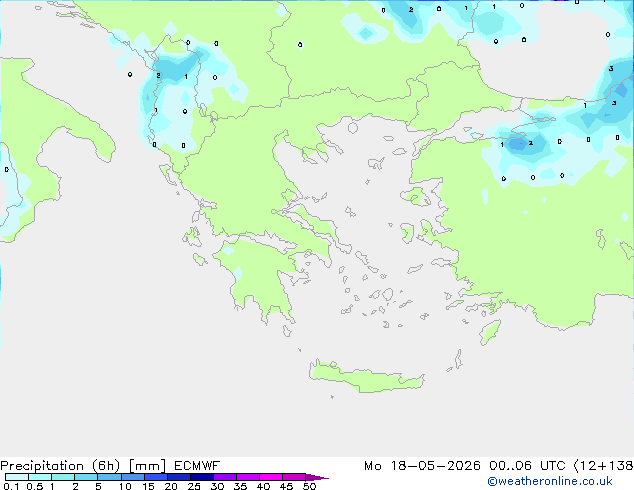This screenshot has height=490, width=634.
Task: Click the purple arrow tip above 50
Action: (317, 477)
